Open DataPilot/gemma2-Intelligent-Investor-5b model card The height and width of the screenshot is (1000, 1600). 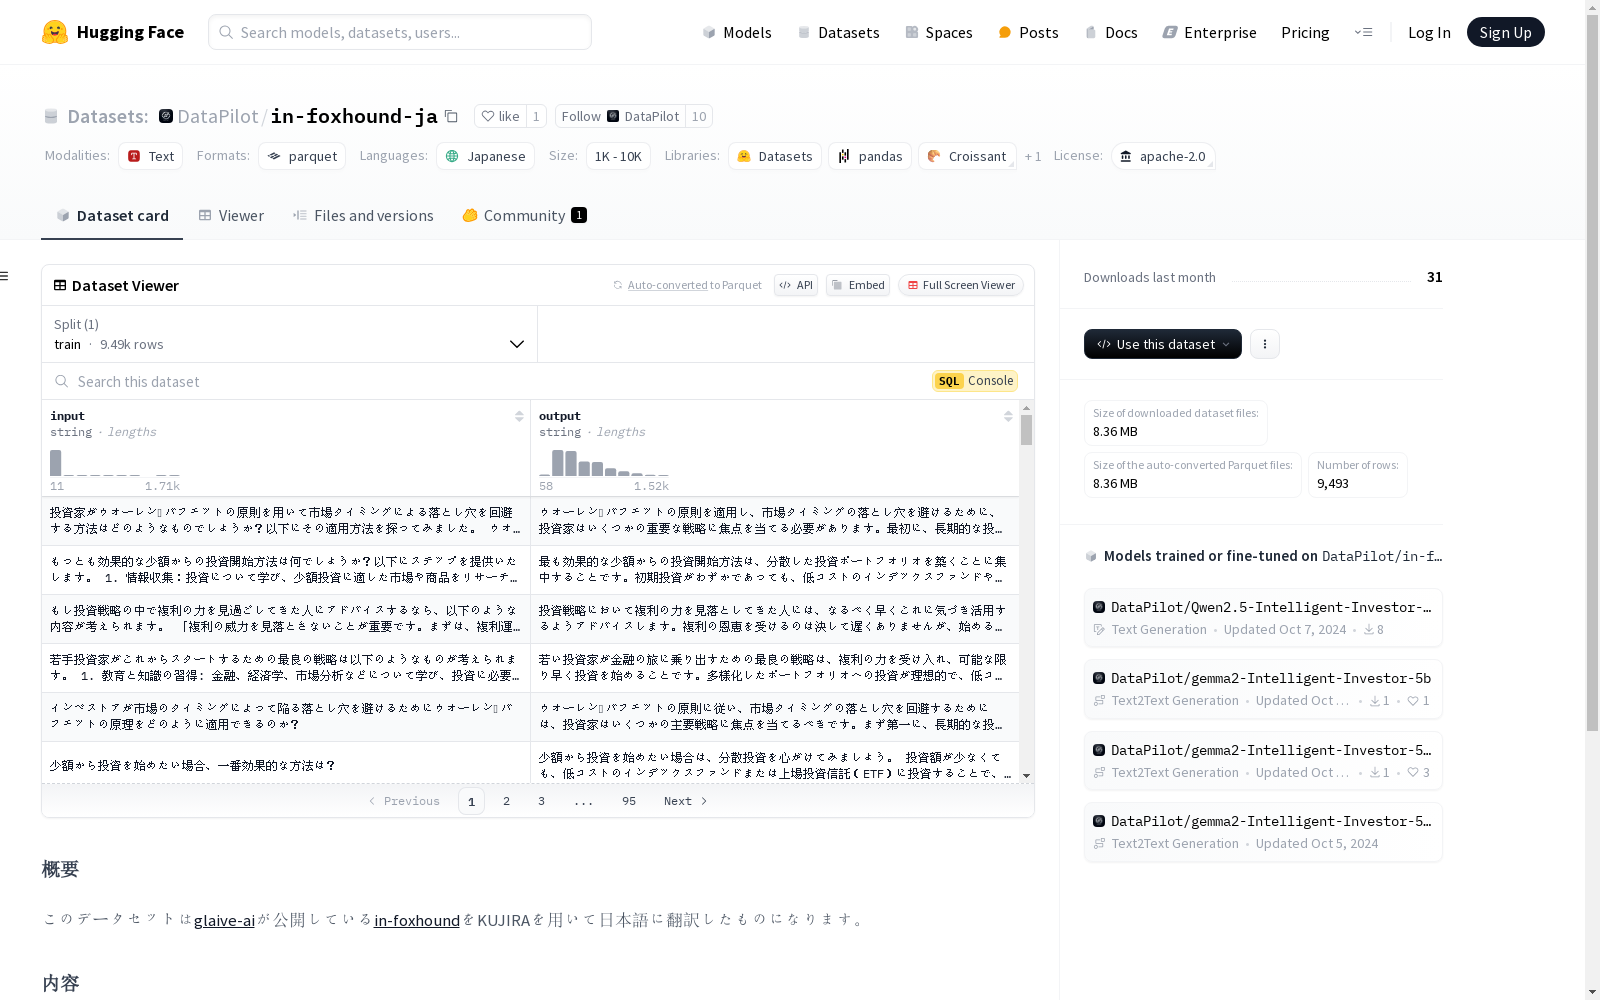click(x=1263, y=689)
